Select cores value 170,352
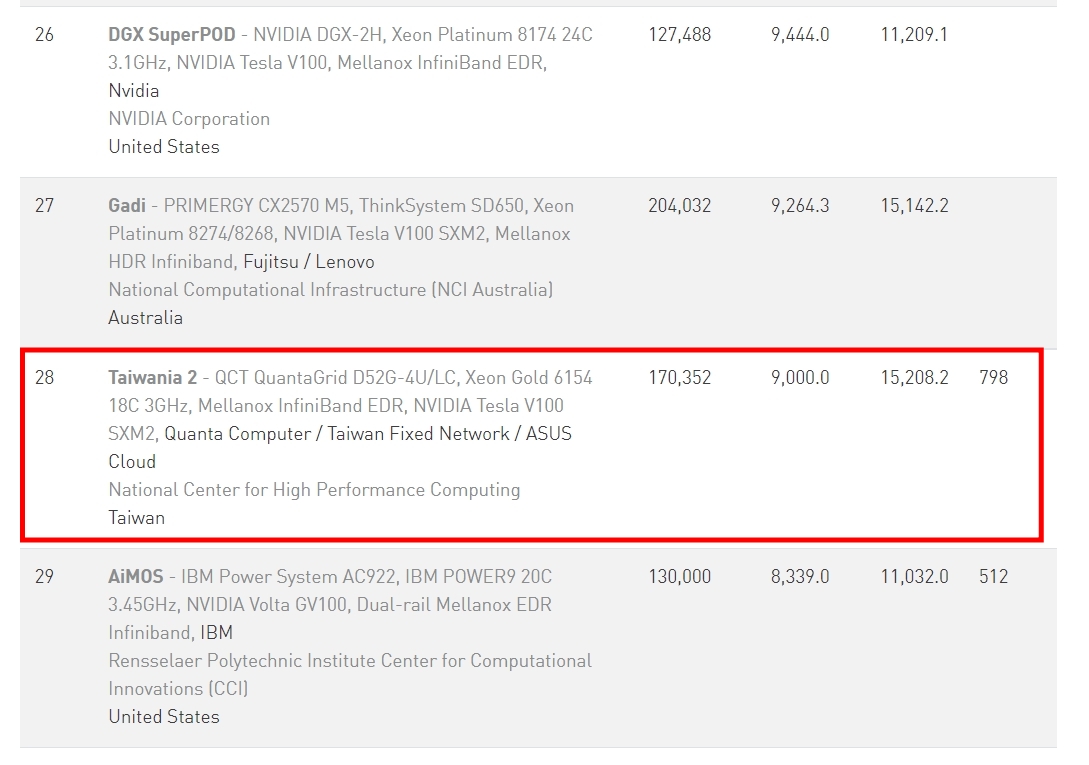This screenshot has height=765, width=1089. pos(679,377)
